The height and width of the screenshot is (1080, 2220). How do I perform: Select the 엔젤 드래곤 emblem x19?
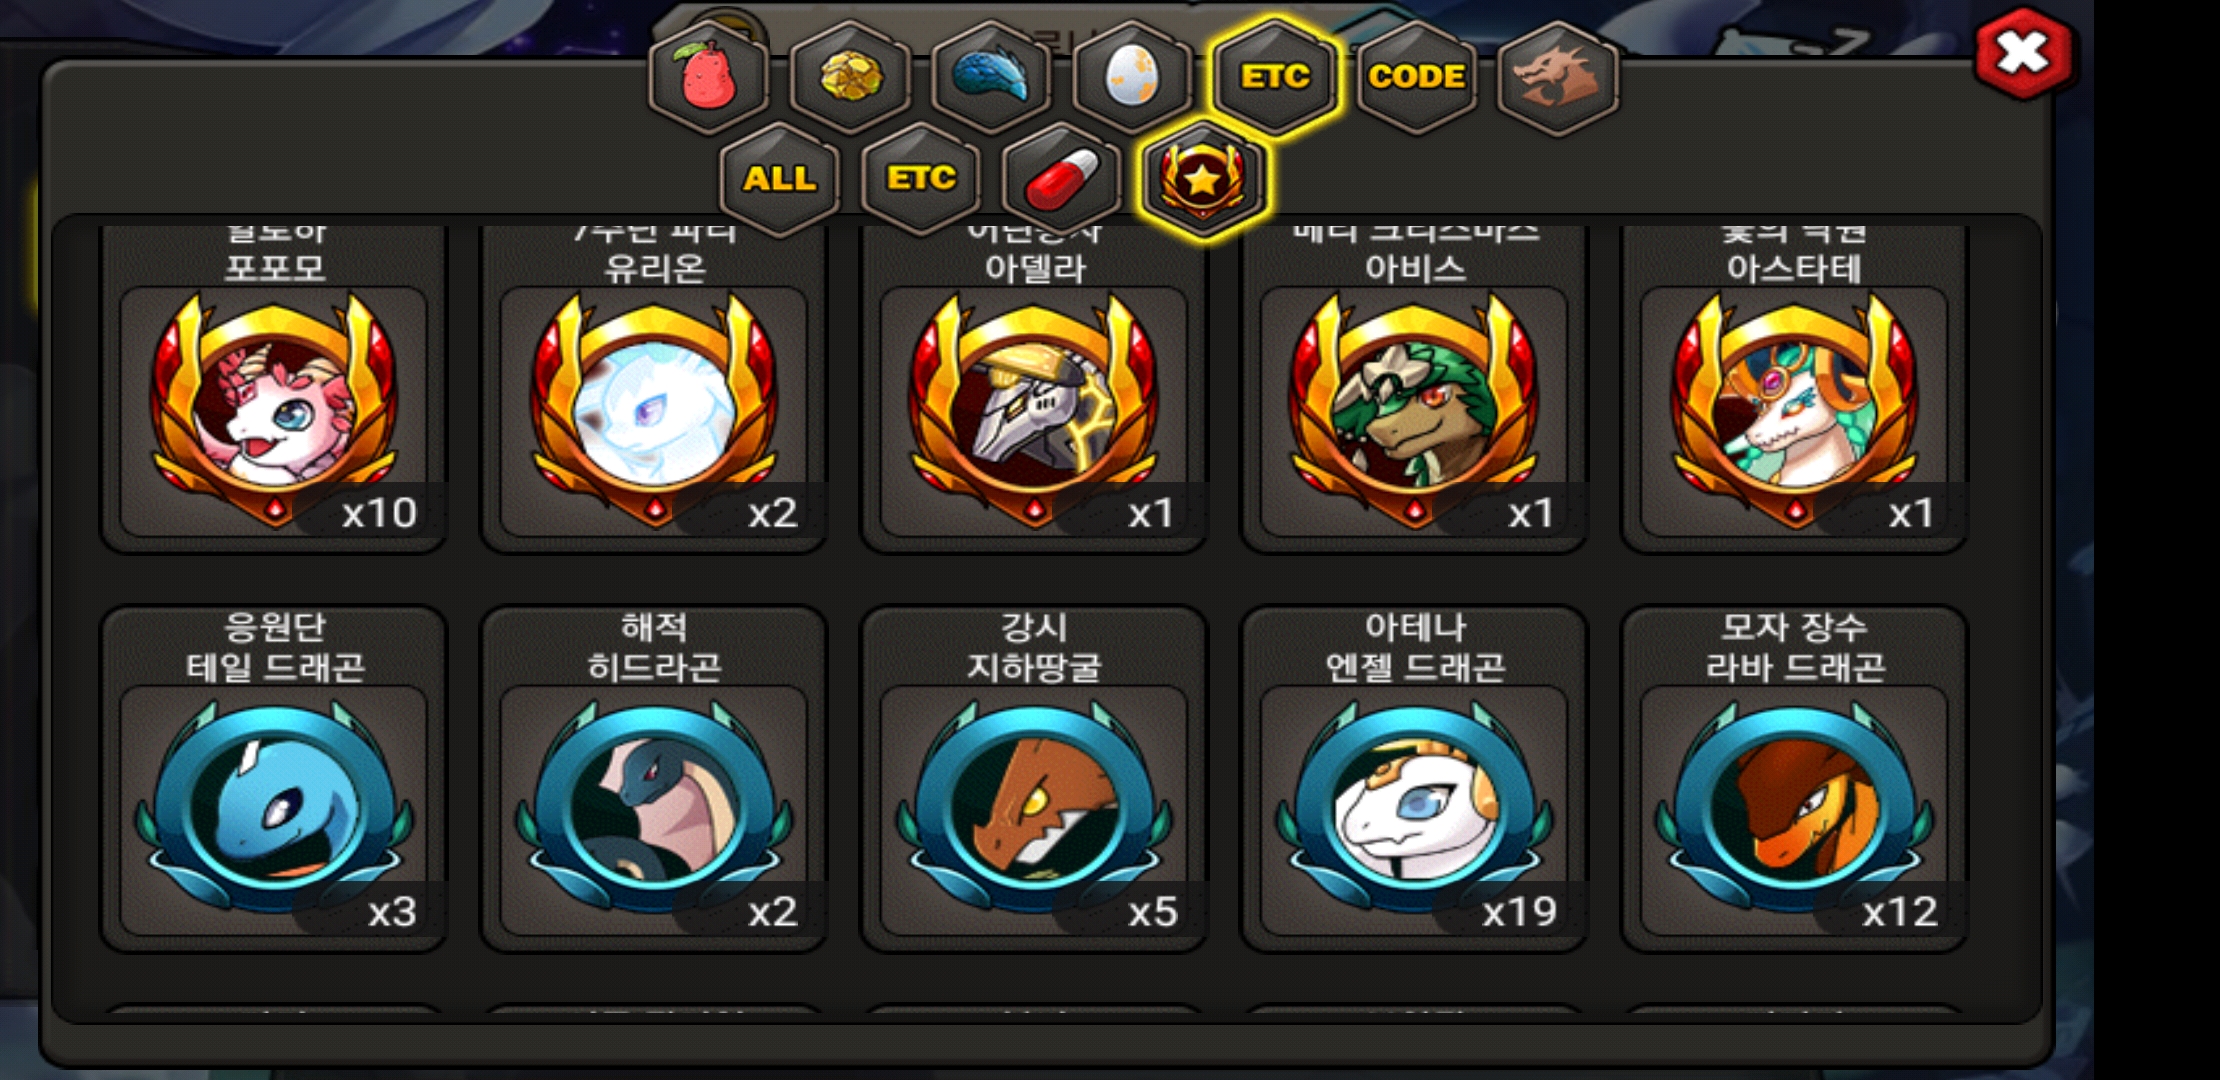[1414, 779]
